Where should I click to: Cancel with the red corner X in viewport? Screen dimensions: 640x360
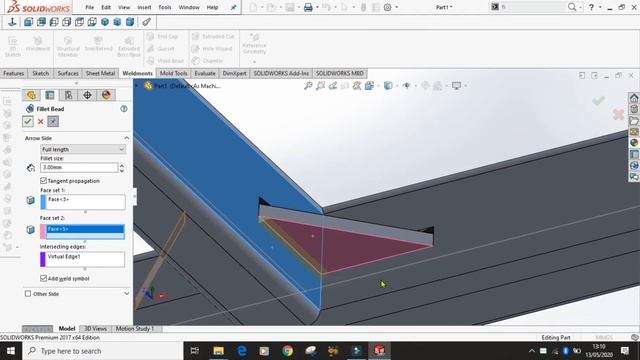pyautogui.click(x=618, y=114)
